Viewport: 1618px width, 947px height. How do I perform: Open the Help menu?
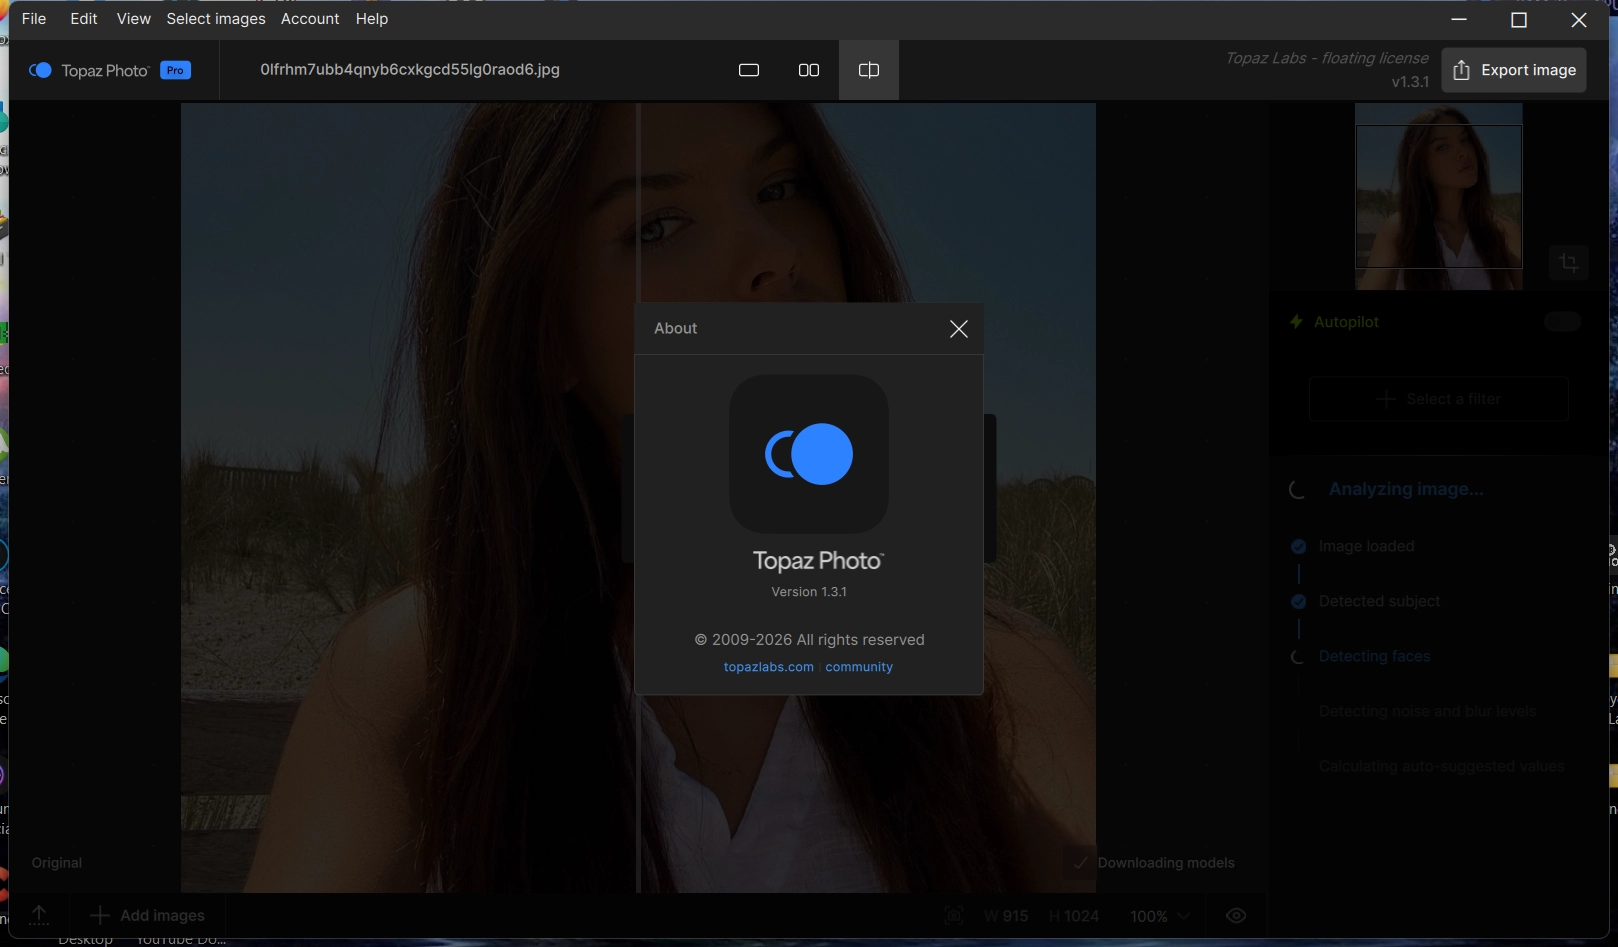point(372,19)
